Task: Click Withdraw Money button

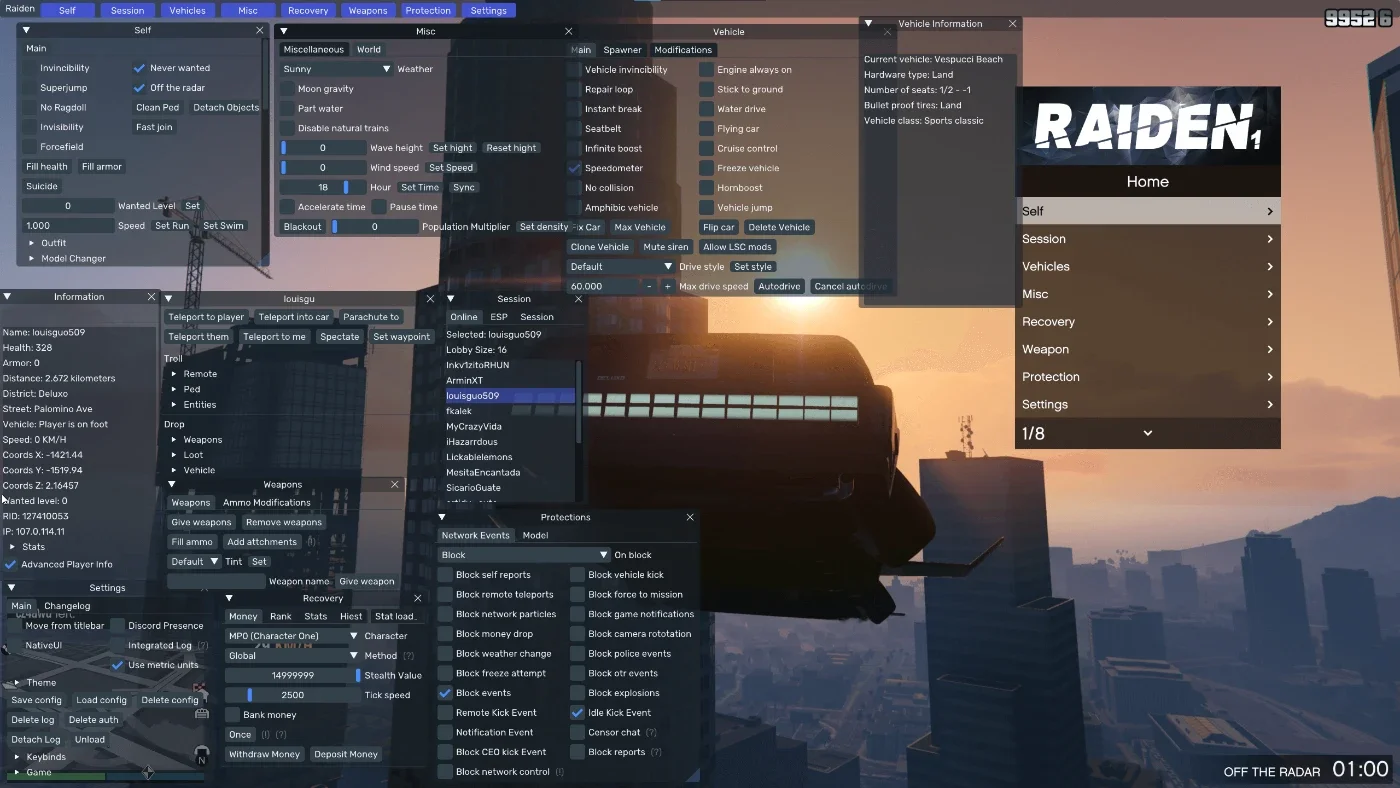Action: [x=264, y=754]
